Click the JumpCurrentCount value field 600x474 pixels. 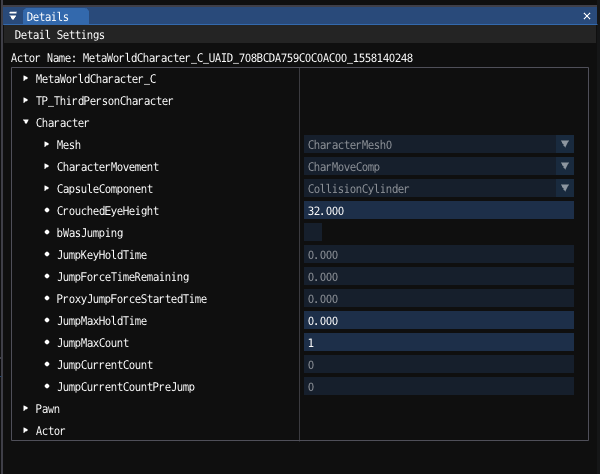(x=439, y=365)
